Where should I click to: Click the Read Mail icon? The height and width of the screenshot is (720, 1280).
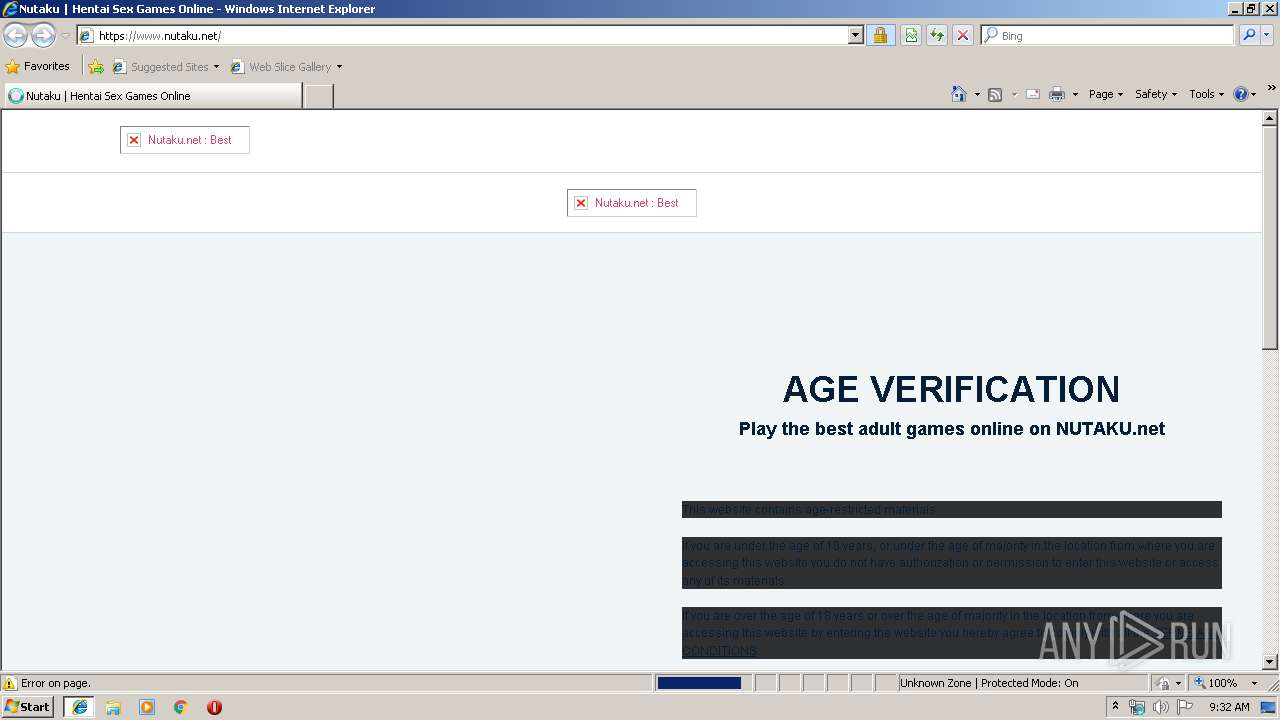[x=1033, y=94]
